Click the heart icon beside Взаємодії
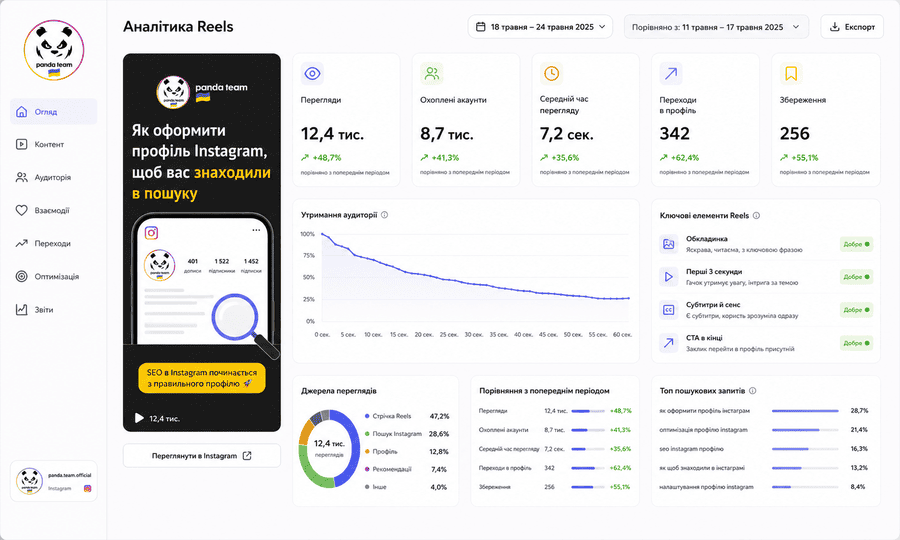 point(21,211)
